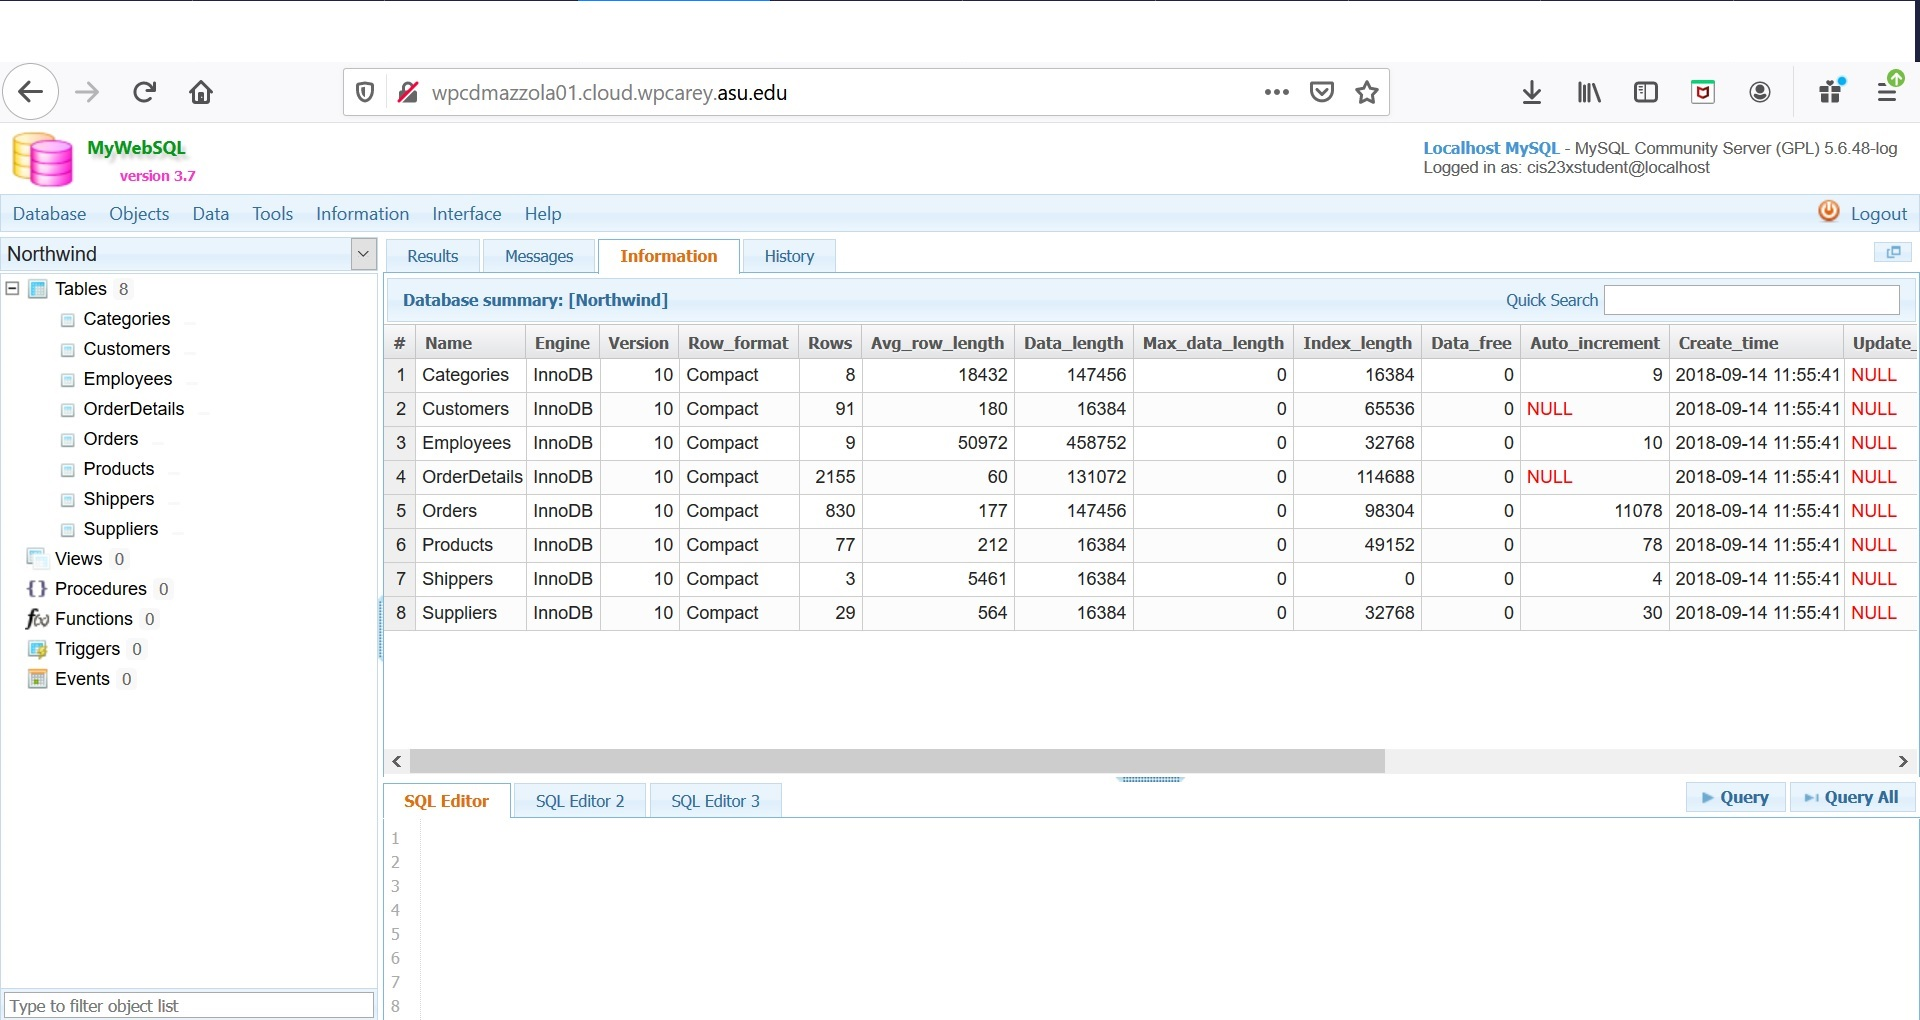This screenshot has height=1020, width=1920.
Task: Select OrderDetails table in tree
Action: click(134, 409)
